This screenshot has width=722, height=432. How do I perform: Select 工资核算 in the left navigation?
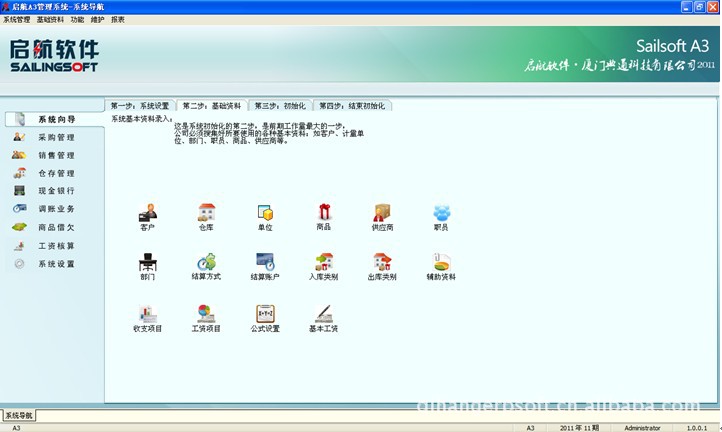click(55, 245)
